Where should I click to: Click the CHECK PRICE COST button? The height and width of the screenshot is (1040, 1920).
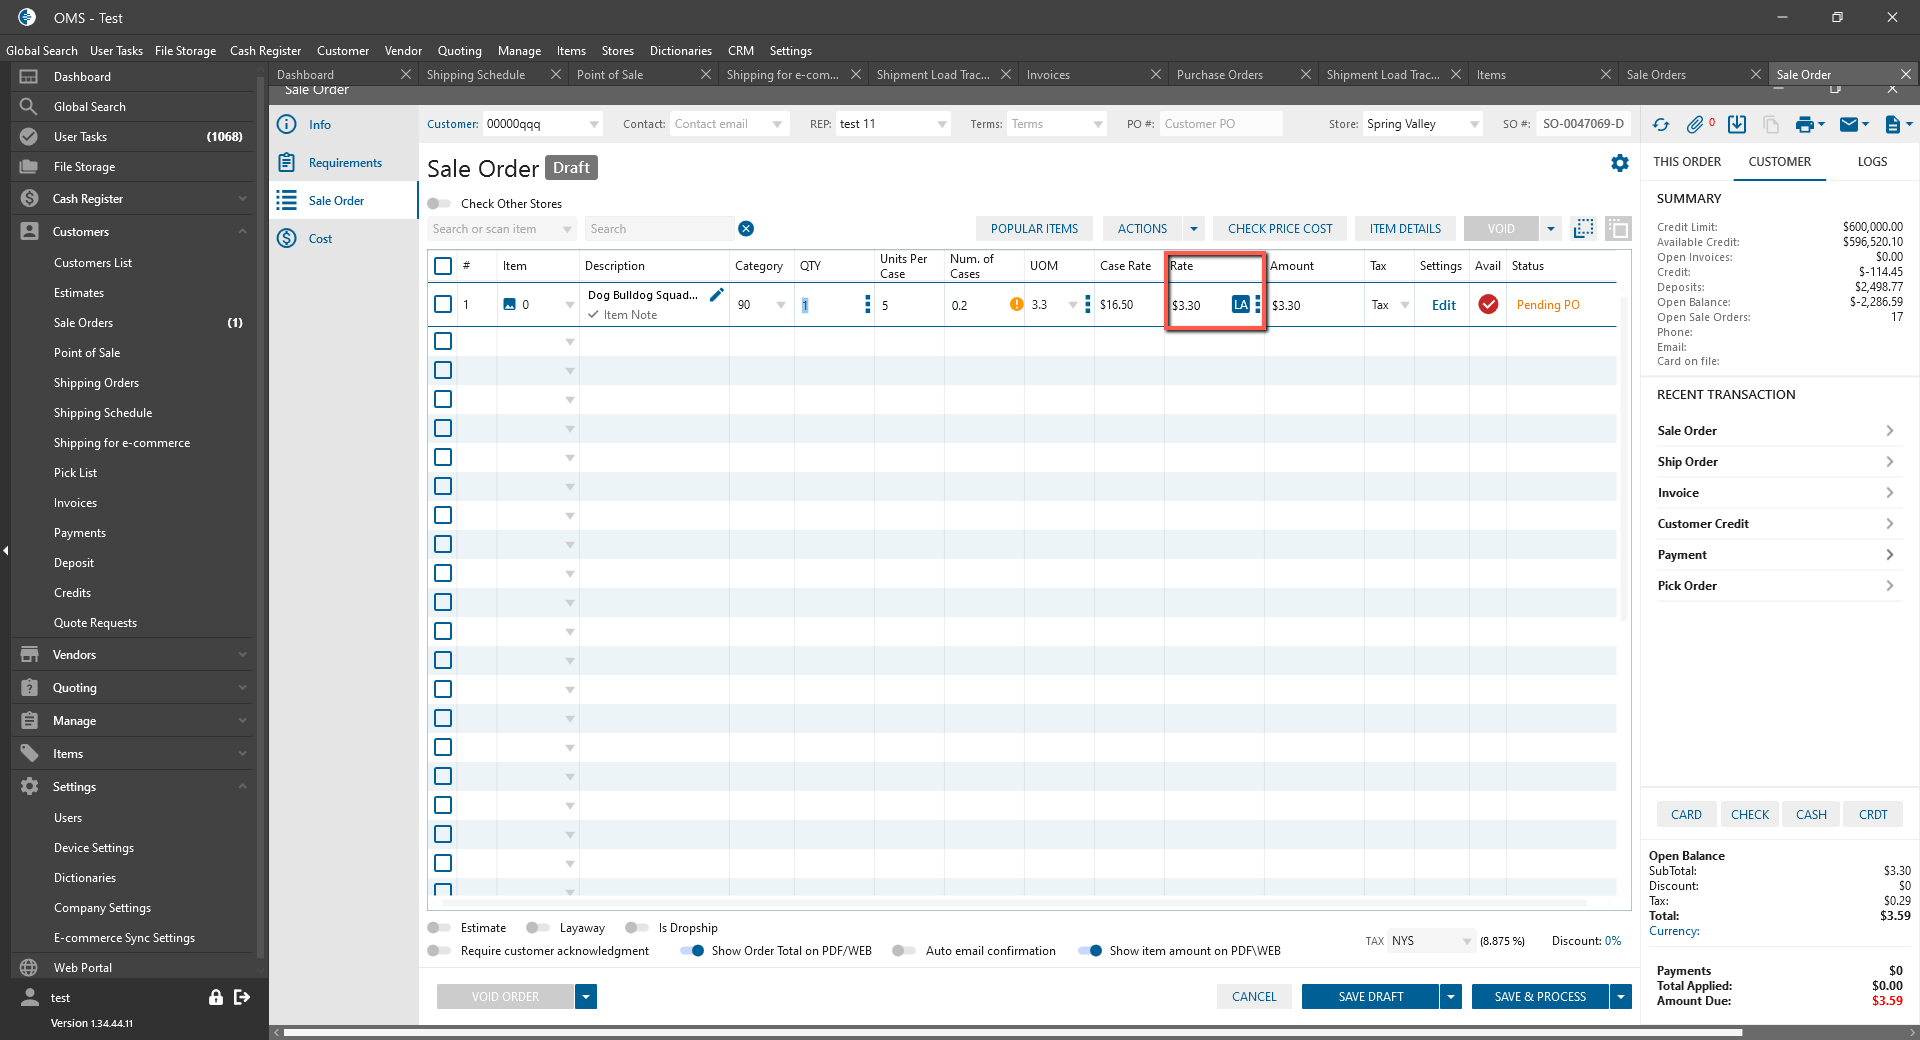pos(1280,229)
